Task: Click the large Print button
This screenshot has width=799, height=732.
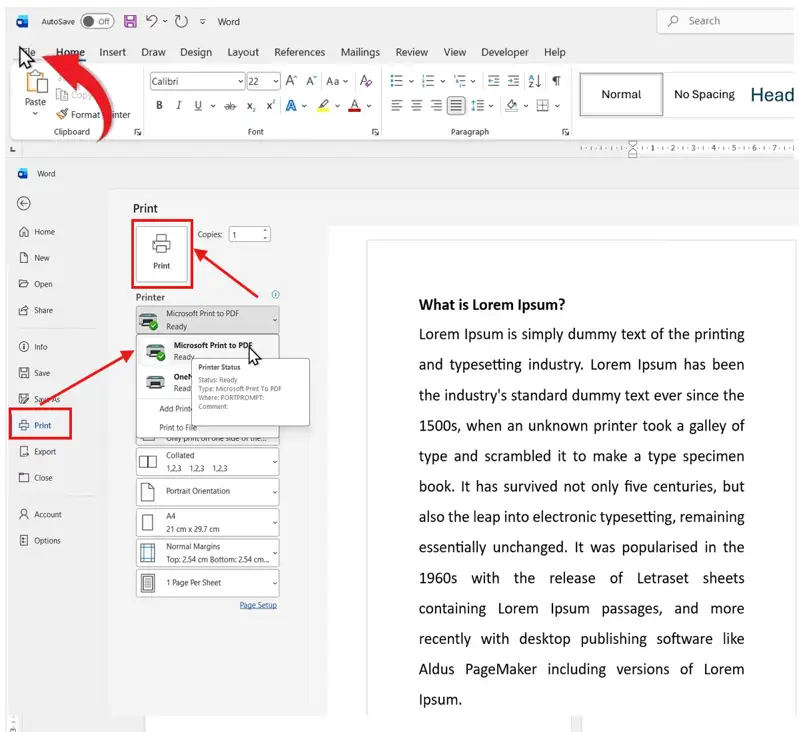Action: pyautogui.click(x=162, y=253)
